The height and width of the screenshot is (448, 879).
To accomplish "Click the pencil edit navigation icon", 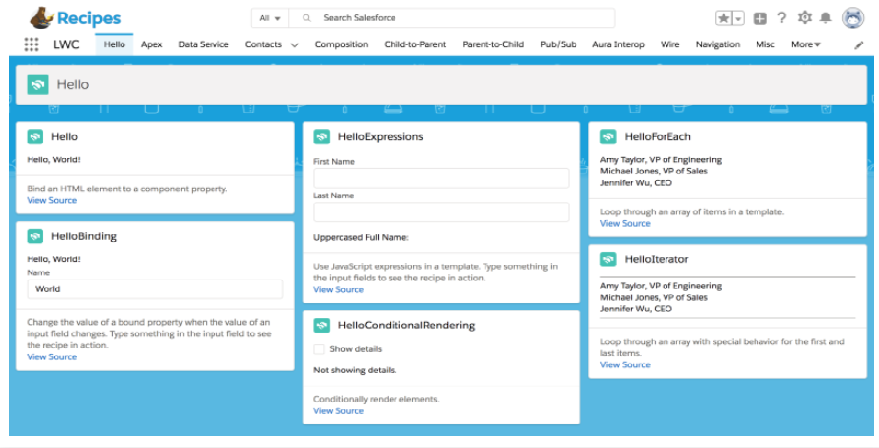I will pos(858,45).
